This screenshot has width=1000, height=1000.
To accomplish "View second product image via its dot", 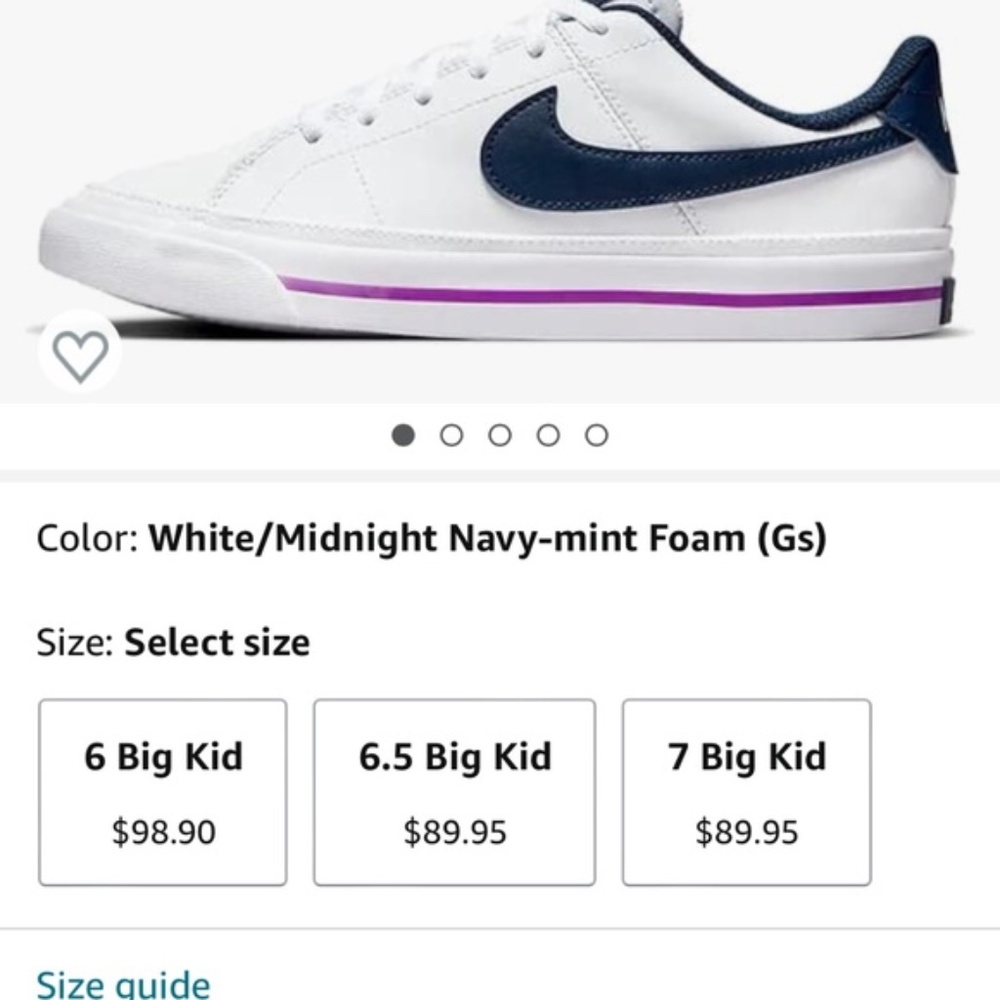I will coord(452,434).
